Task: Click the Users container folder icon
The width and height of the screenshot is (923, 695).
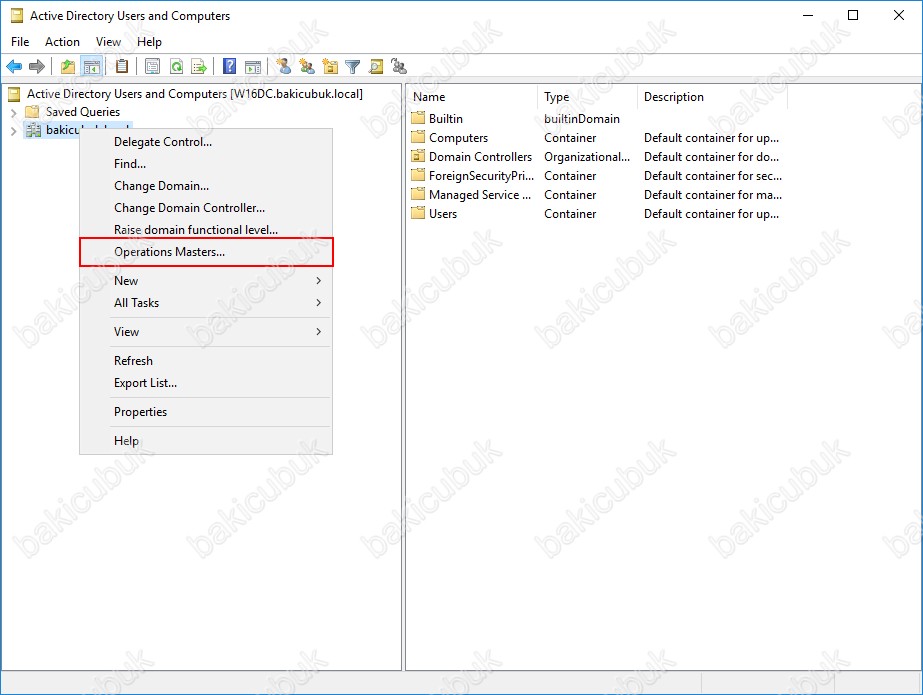Action: [x=418, y=214]
